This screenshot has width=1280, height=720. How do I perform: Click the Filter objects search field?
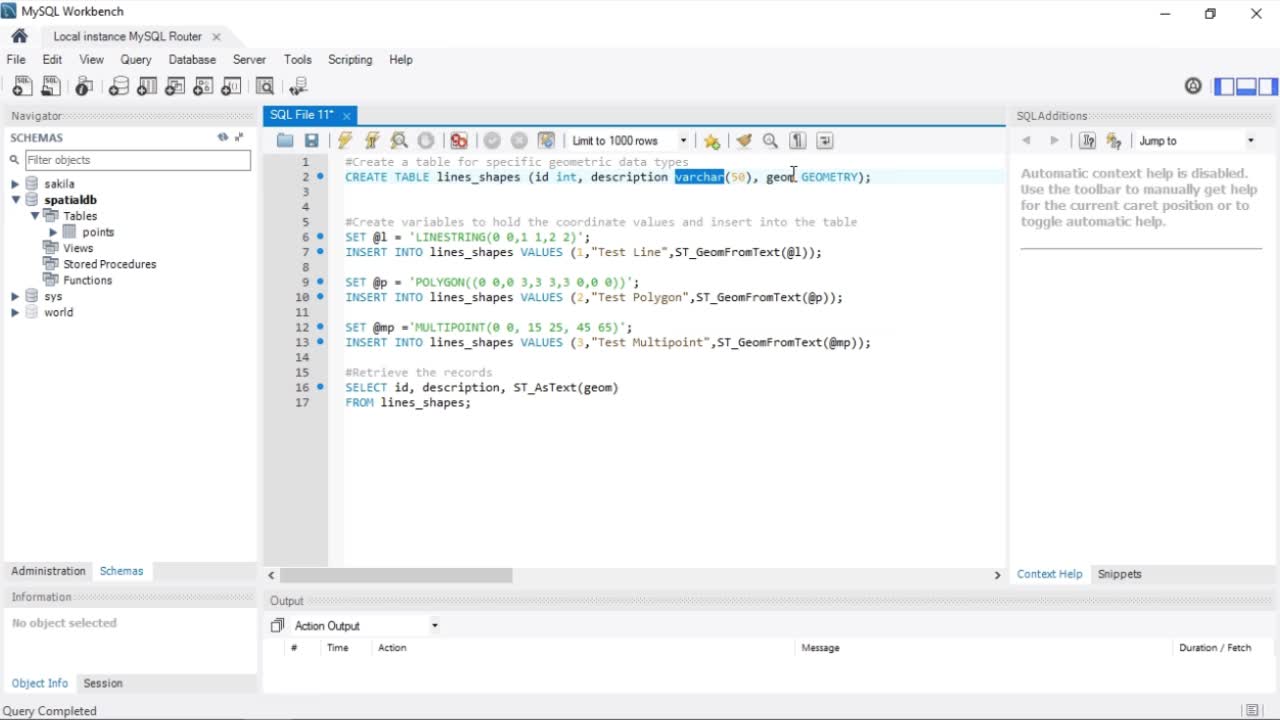point(137,160)
